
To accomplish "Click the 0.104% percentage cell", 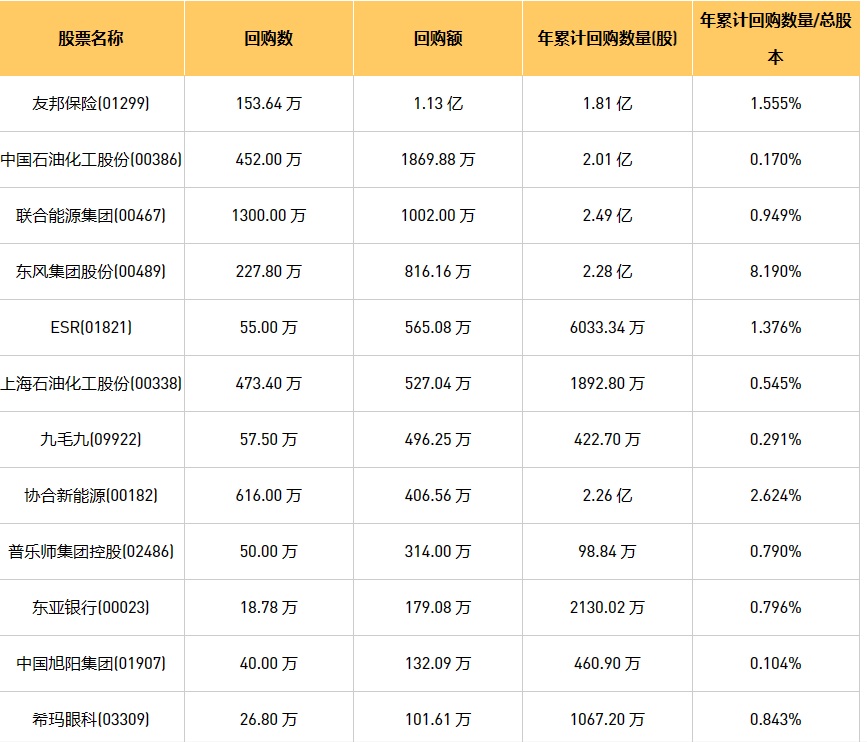I will pos(776,663).
